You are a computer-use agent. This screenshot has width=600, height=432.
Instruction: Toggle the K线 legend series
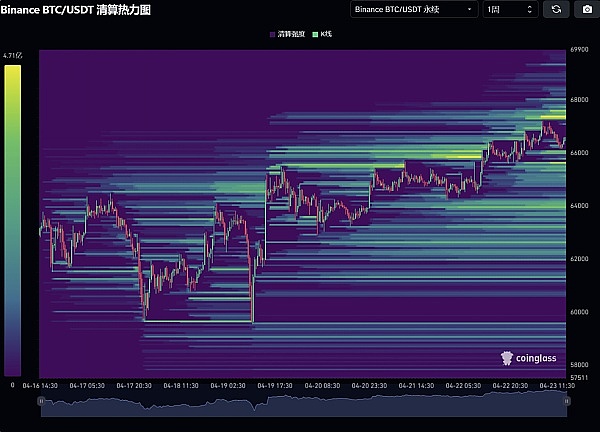click(x=322, y=35)
